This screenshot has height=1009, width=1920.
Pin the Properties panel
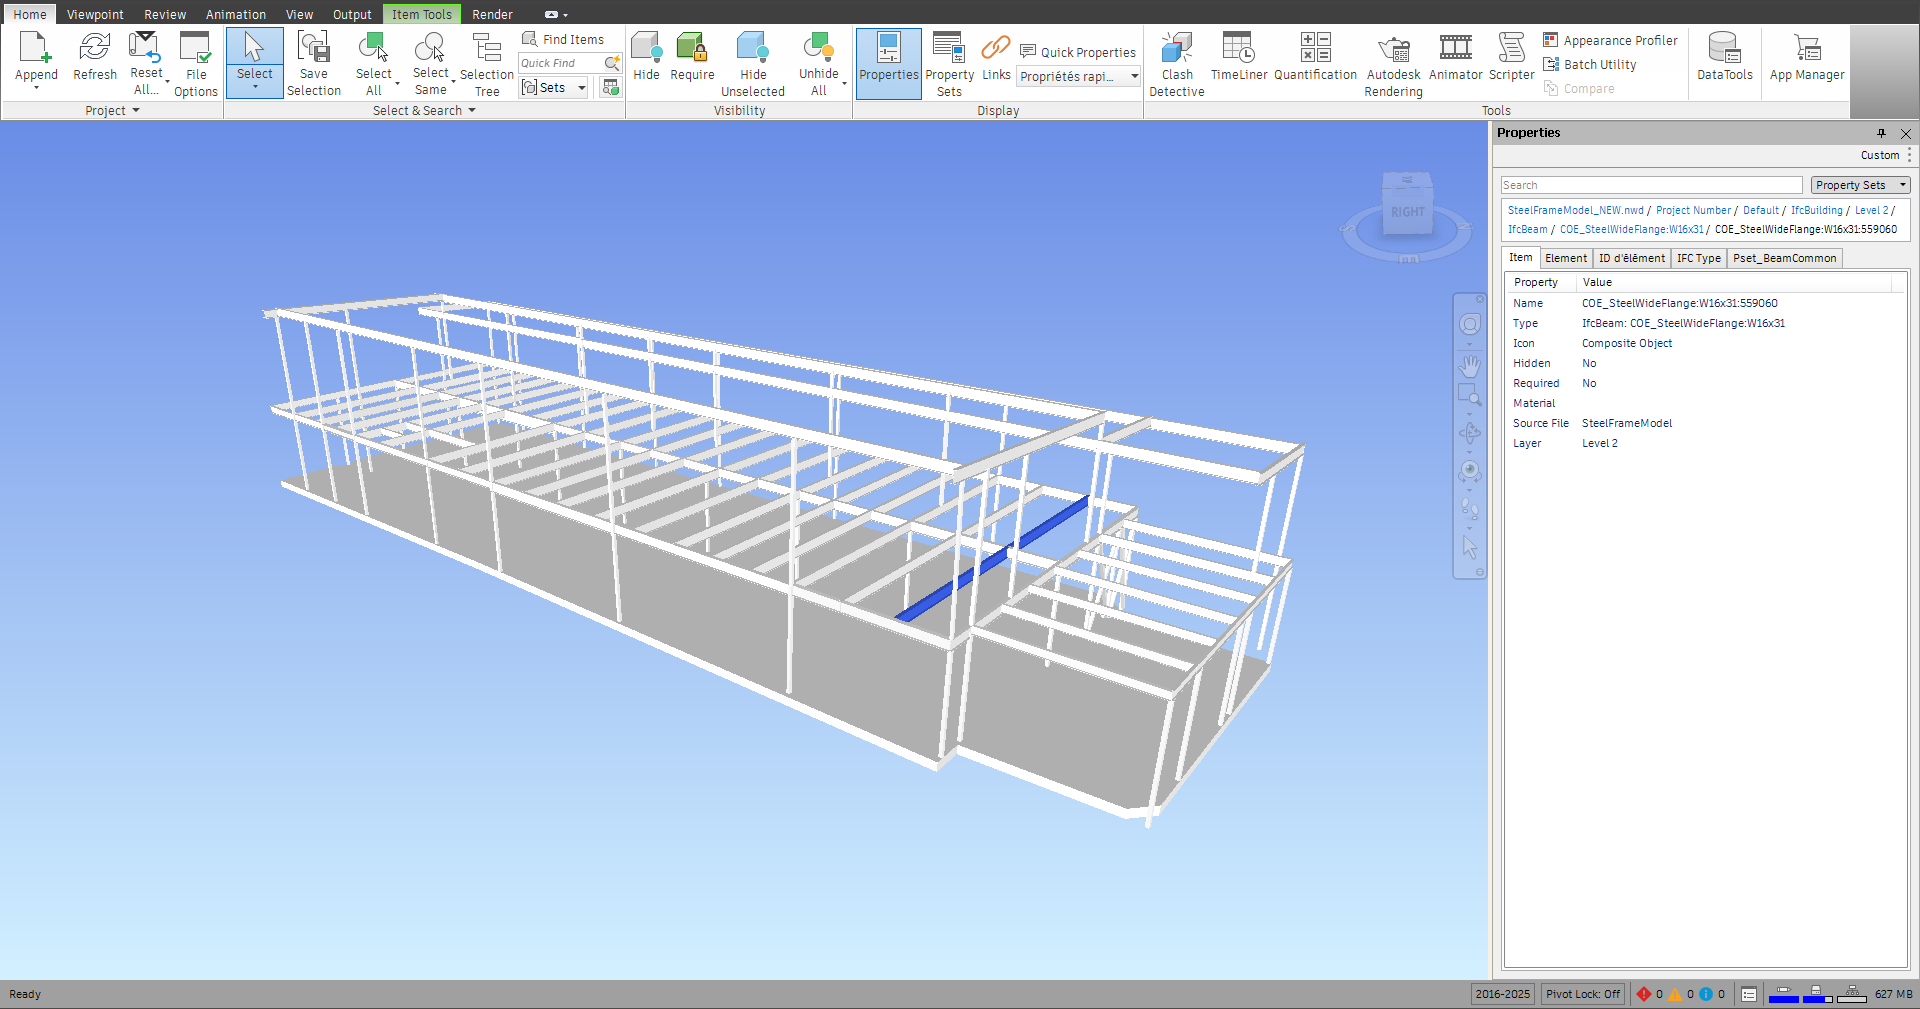[1881, 133]
